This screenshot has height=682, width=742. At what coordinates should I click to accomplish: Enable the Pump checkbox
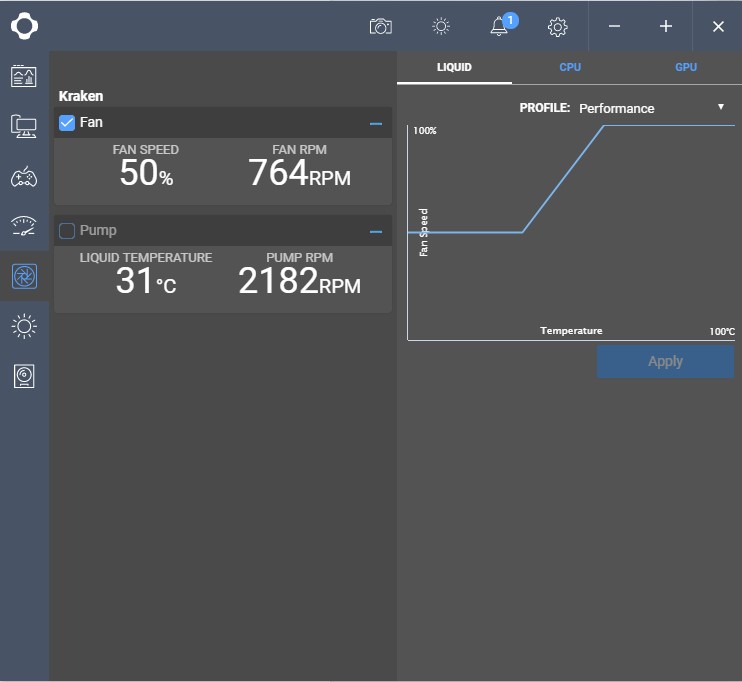pos(67,231)
